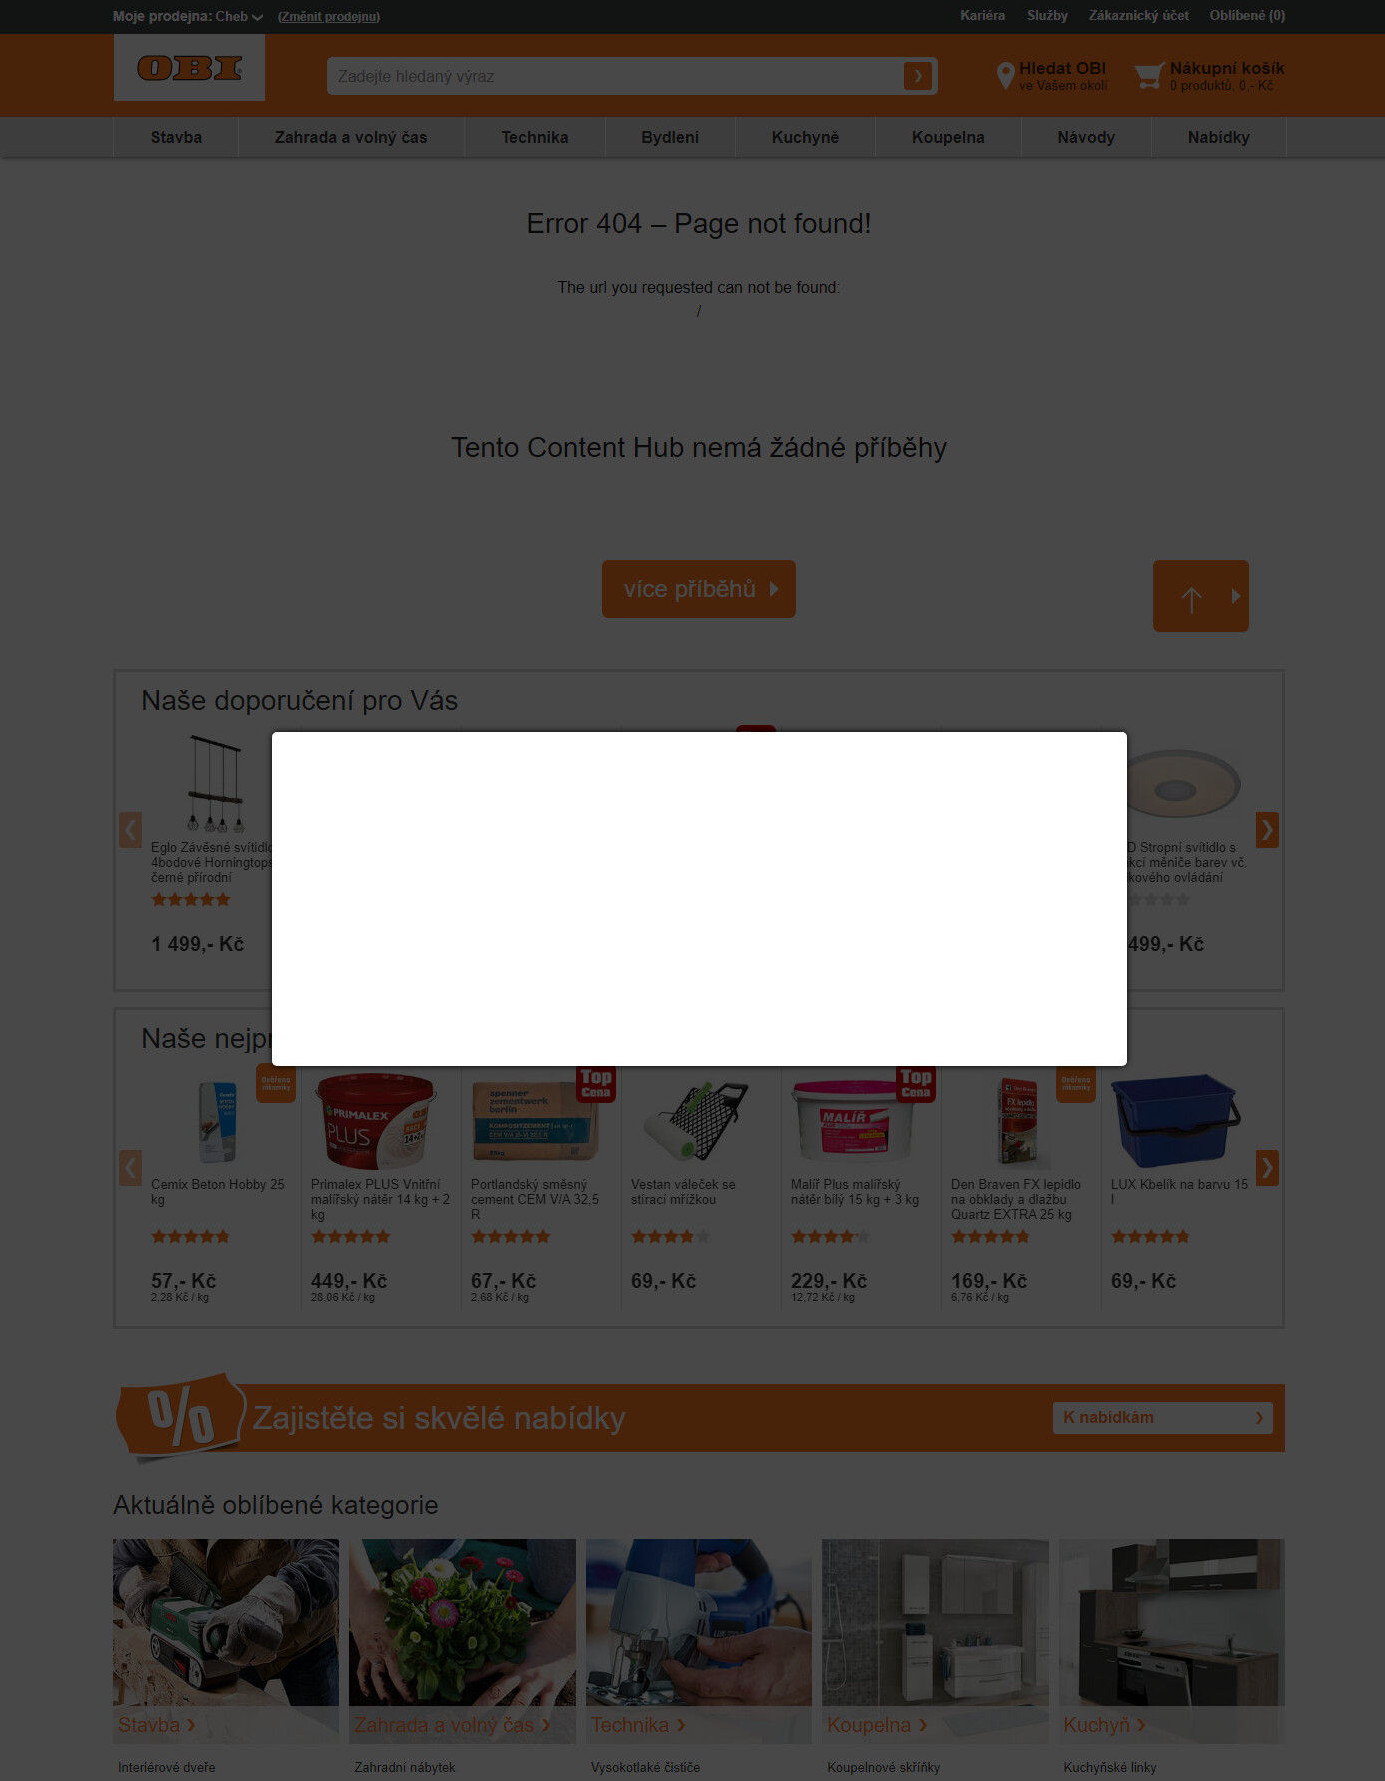The height and width of the screenshot is (1781, 1385).
Task: Click the store locator pin icon
Action: [x=1006, y=76]
